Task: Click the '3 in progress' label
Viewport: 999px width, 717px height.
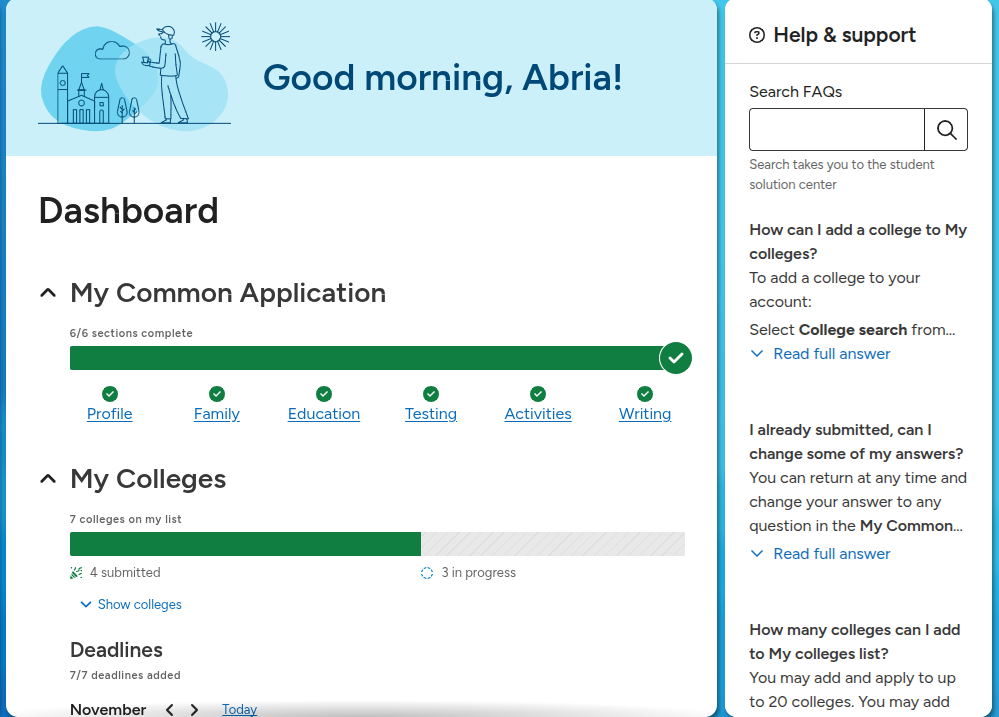Action: point(478,572)
